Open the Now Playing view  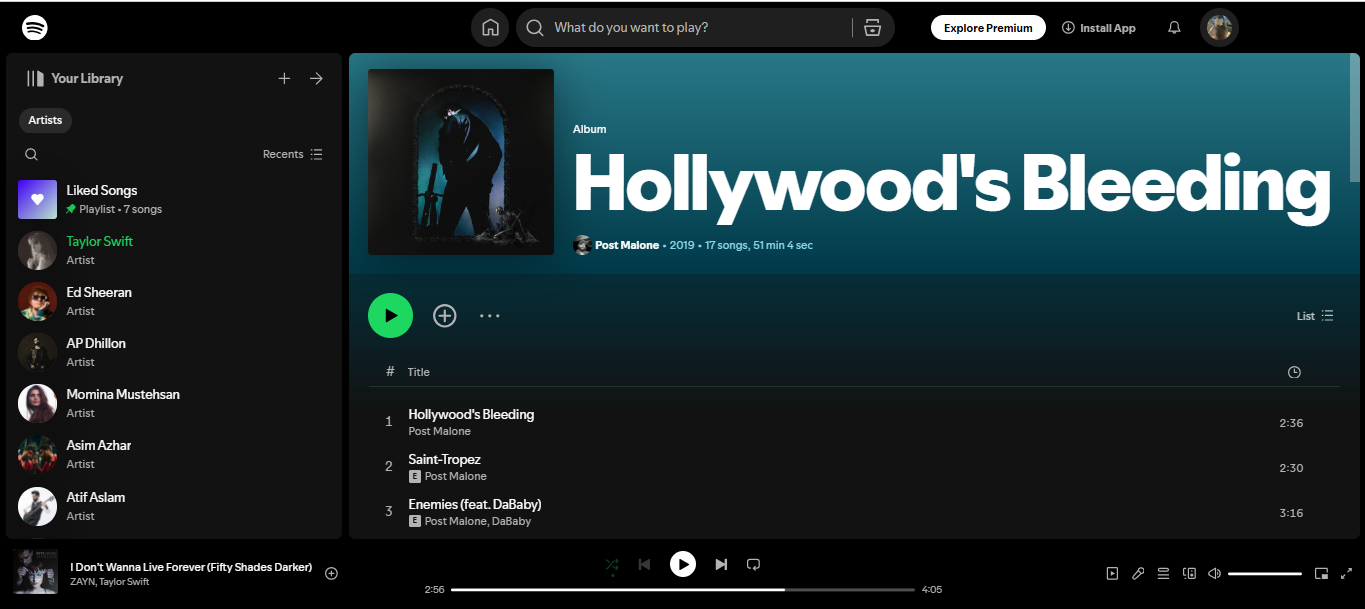(1112, 572)
